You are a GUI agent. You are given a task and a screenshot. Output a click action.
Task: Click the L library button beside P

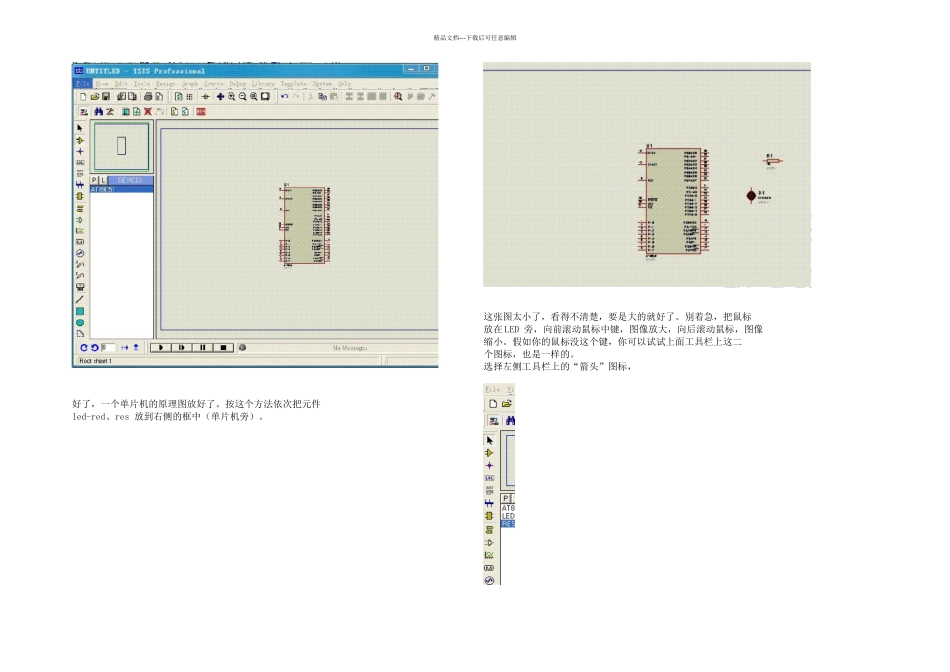(103, 181)
